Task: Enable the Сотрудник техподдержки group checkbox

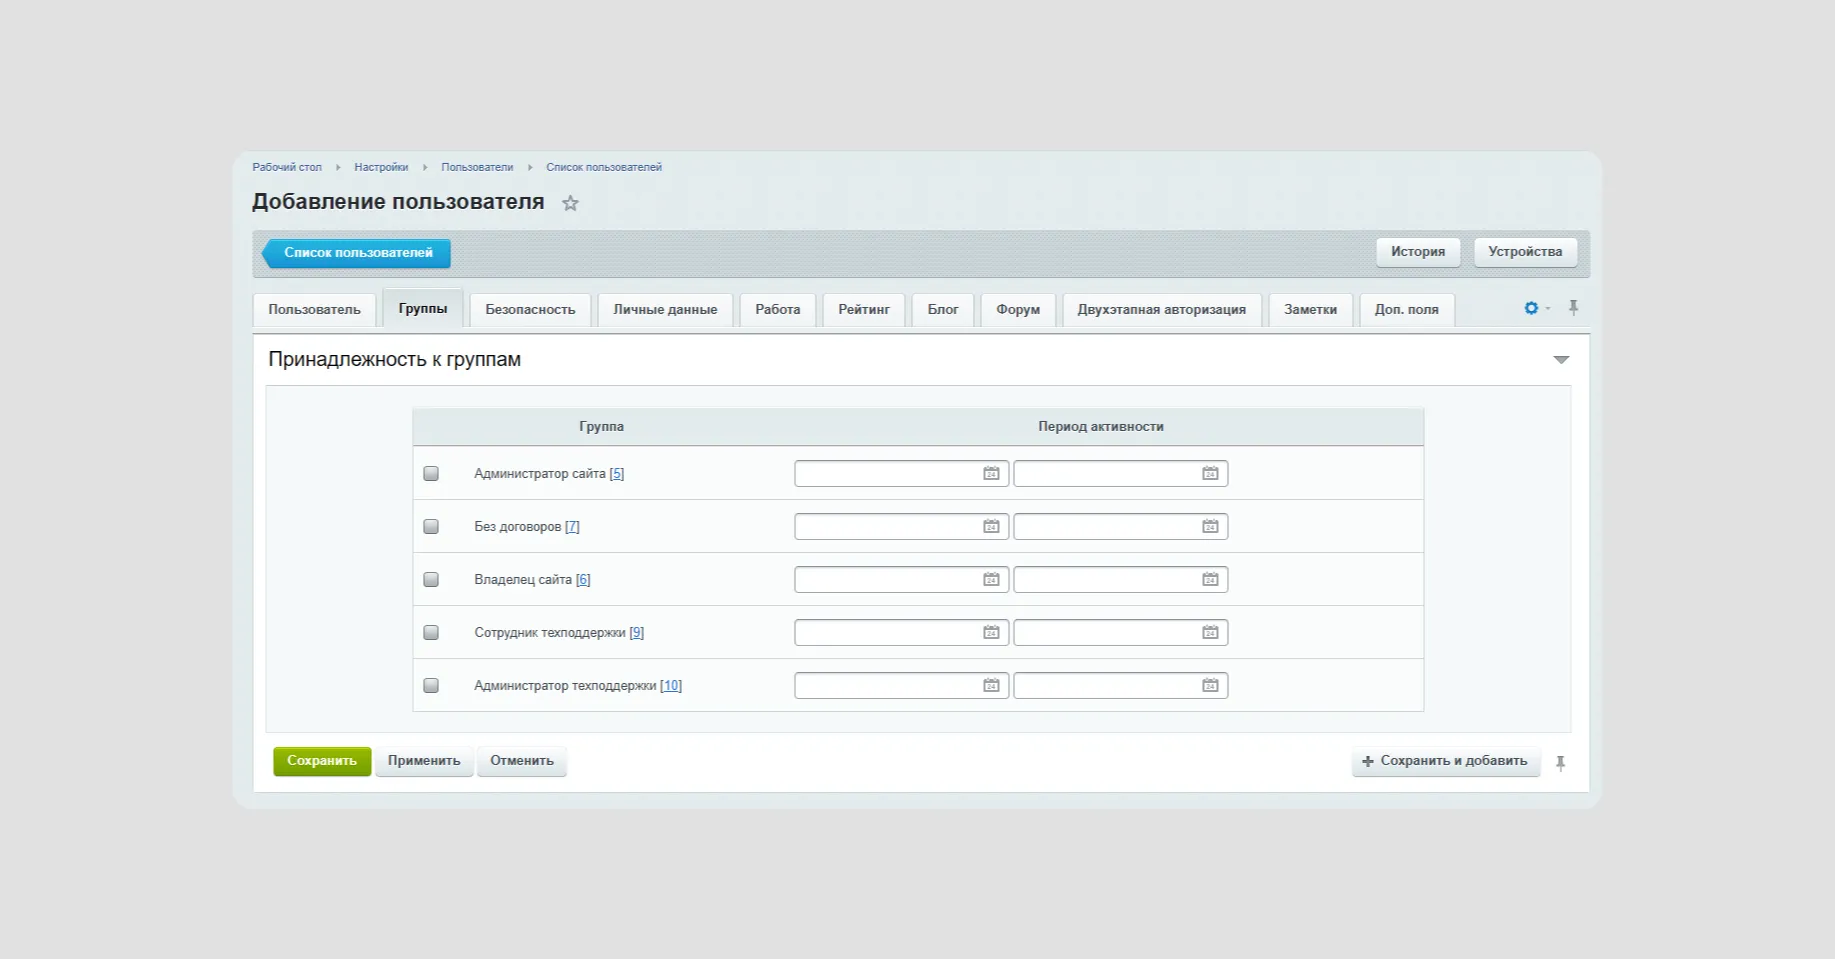Action: (x=431, y=633)
